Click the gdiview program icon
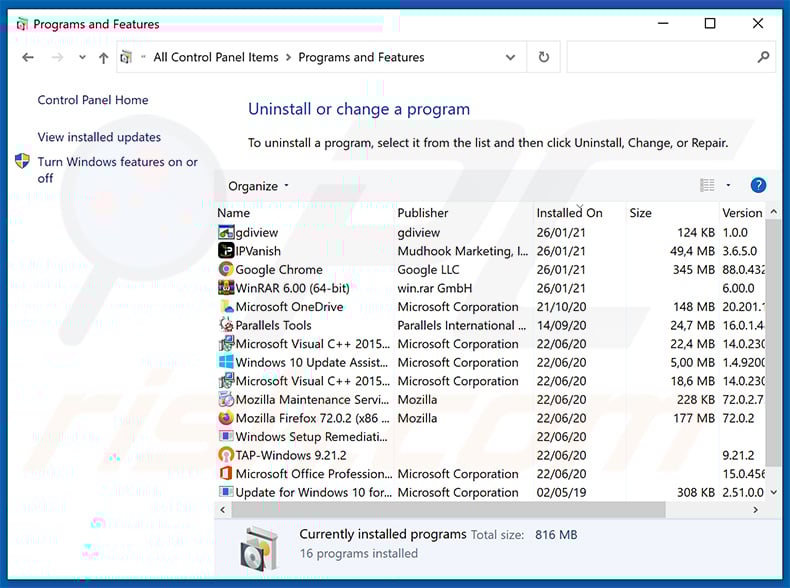The height and width of the screenshot is (588, 790). coord(226,232)
